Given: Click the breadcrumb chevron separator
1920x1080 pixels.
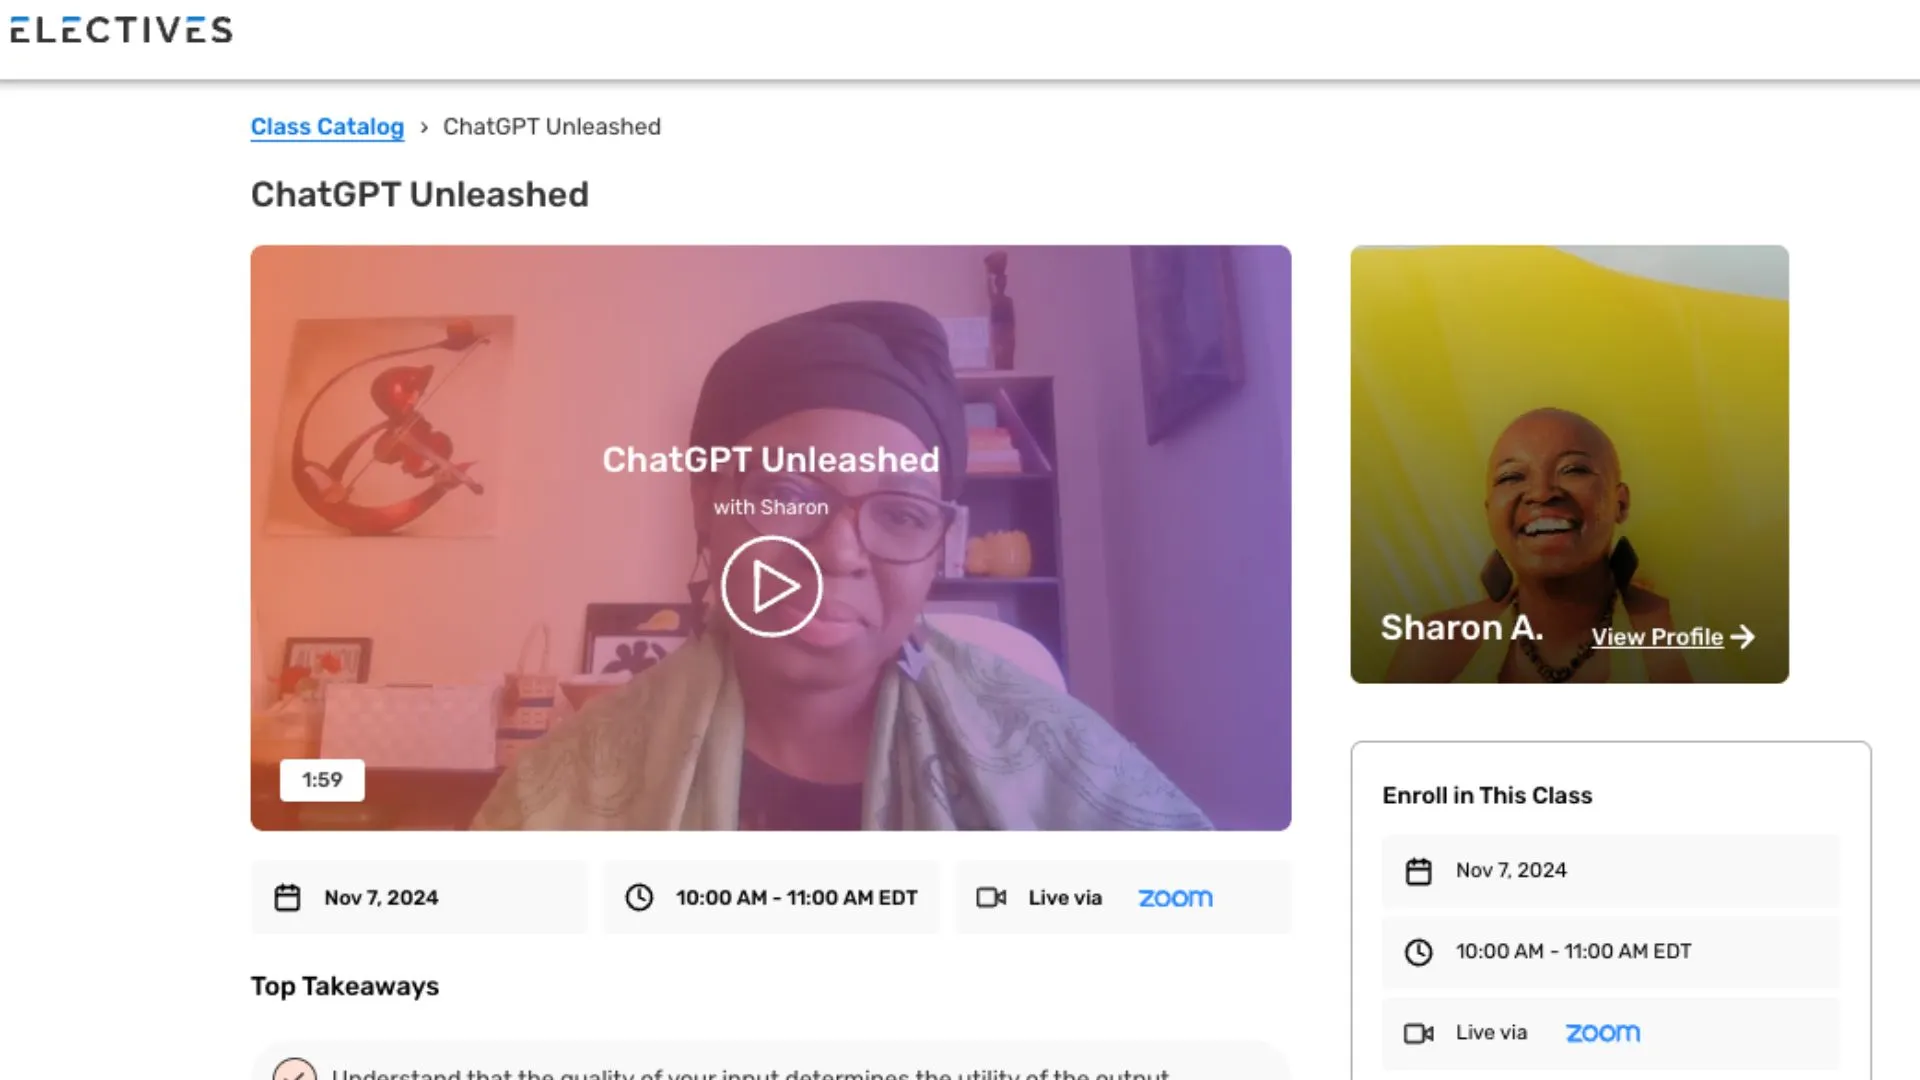Looking at the screenshot, I should pos(424,127).
